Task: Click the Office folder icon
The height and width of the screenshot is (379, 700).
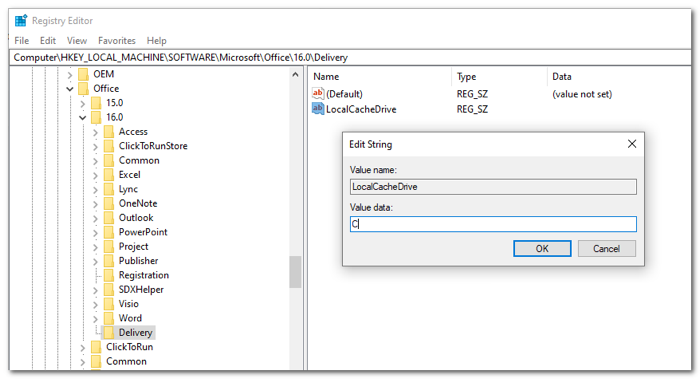Action: point(83,88)
